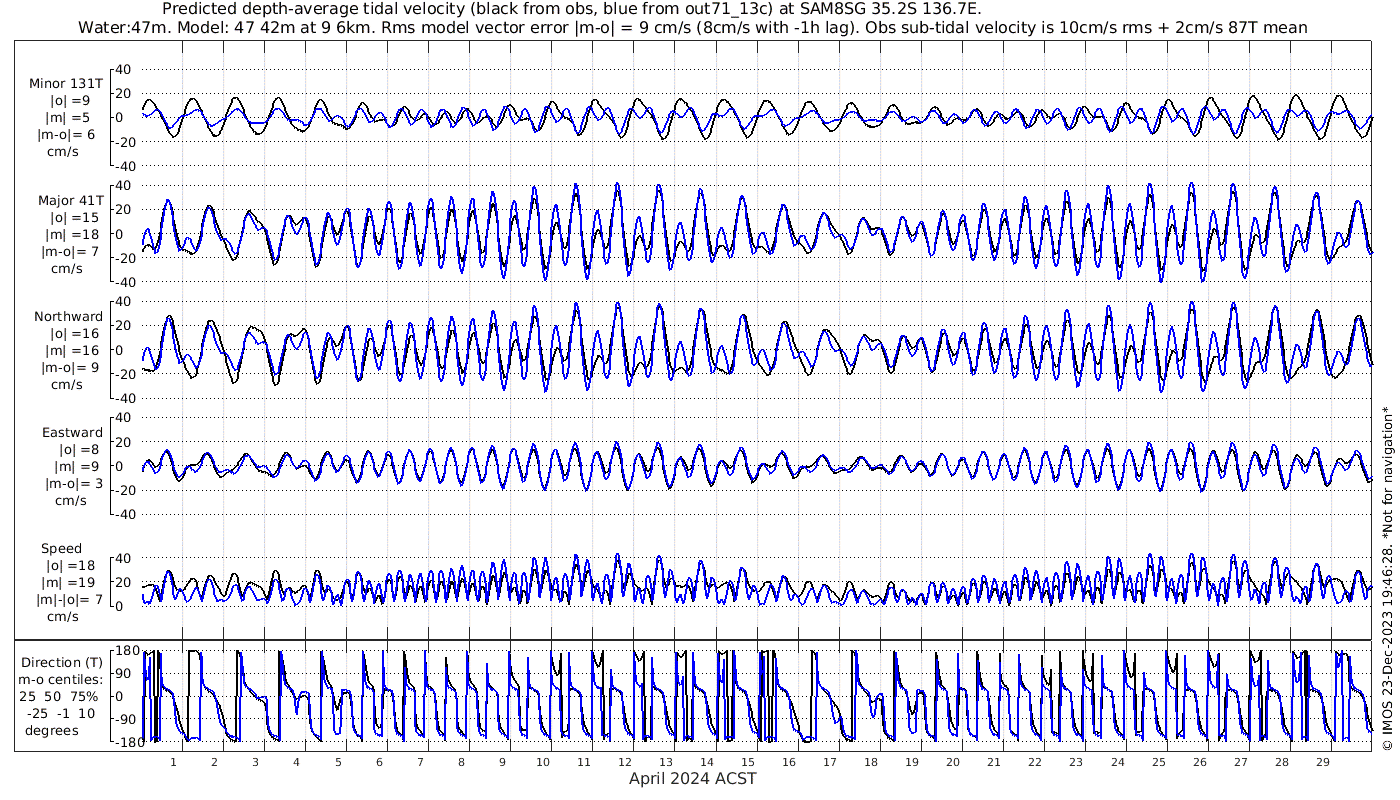
Task: Click the '25 50 75%' centile header
Action: pyautogui.click(x=59, y=696)
